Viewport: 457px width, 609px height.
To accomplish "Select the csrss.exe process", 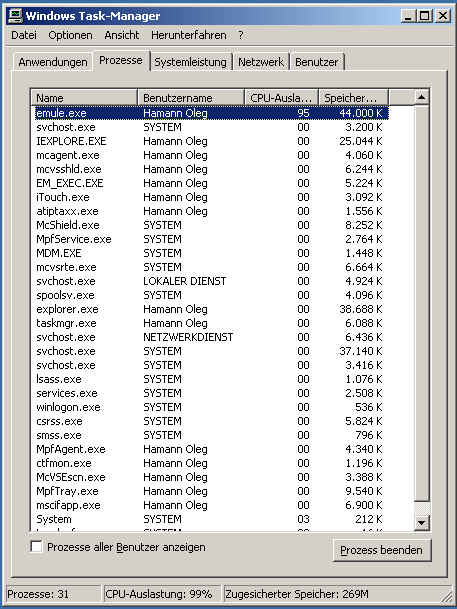I will click(x=210, y=421).
